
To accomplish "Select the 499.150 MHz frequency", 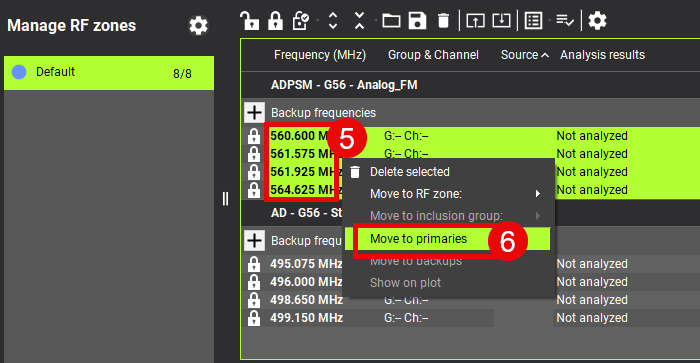I will click(x=306, y=318).
